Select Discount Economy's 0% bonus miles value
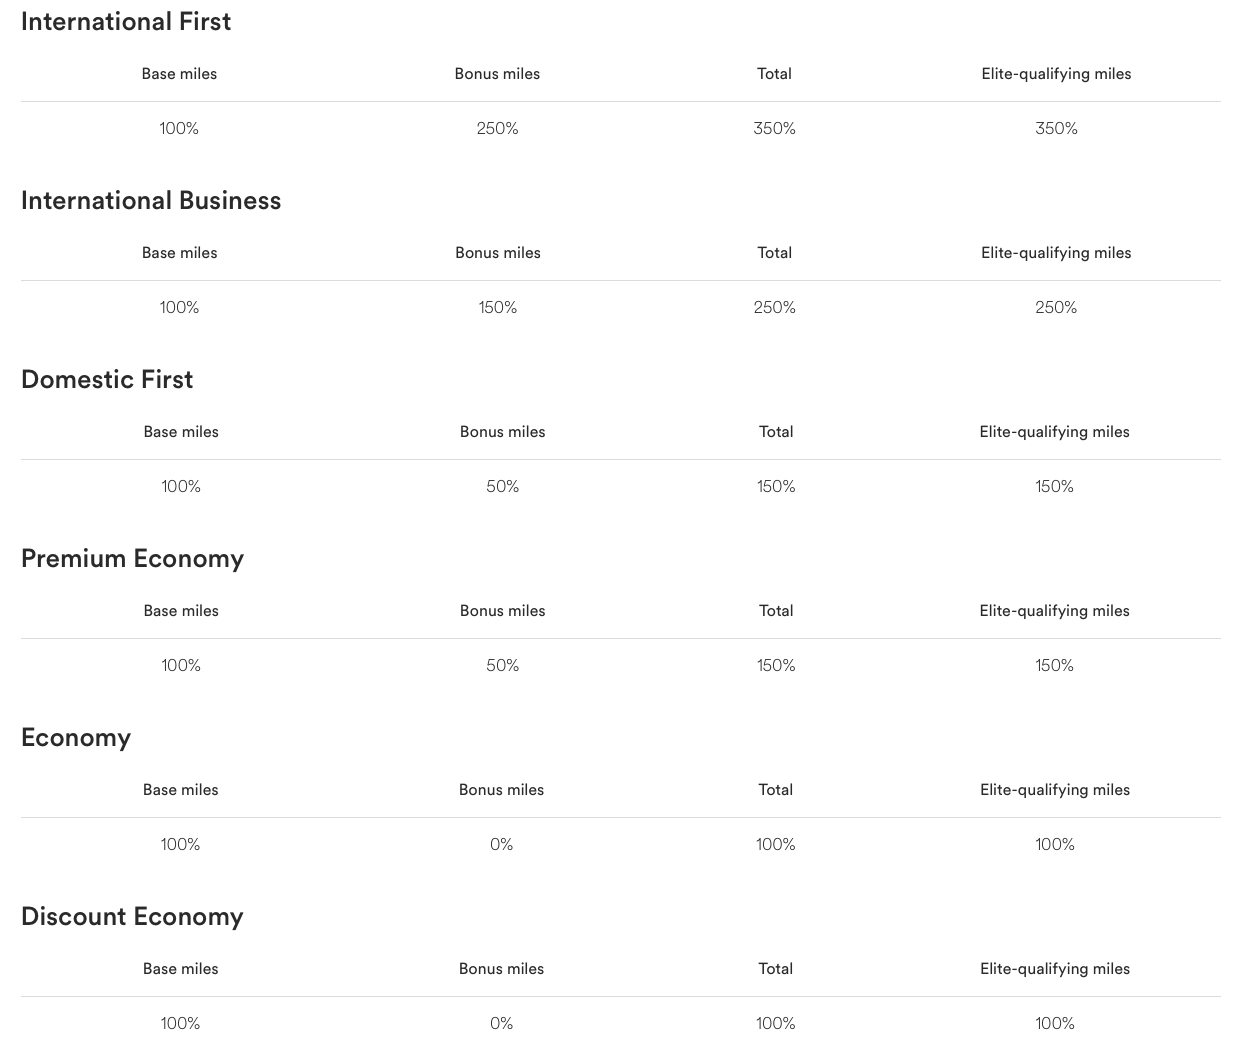Viewport: 1239px width, 1043px height. 501,1024
